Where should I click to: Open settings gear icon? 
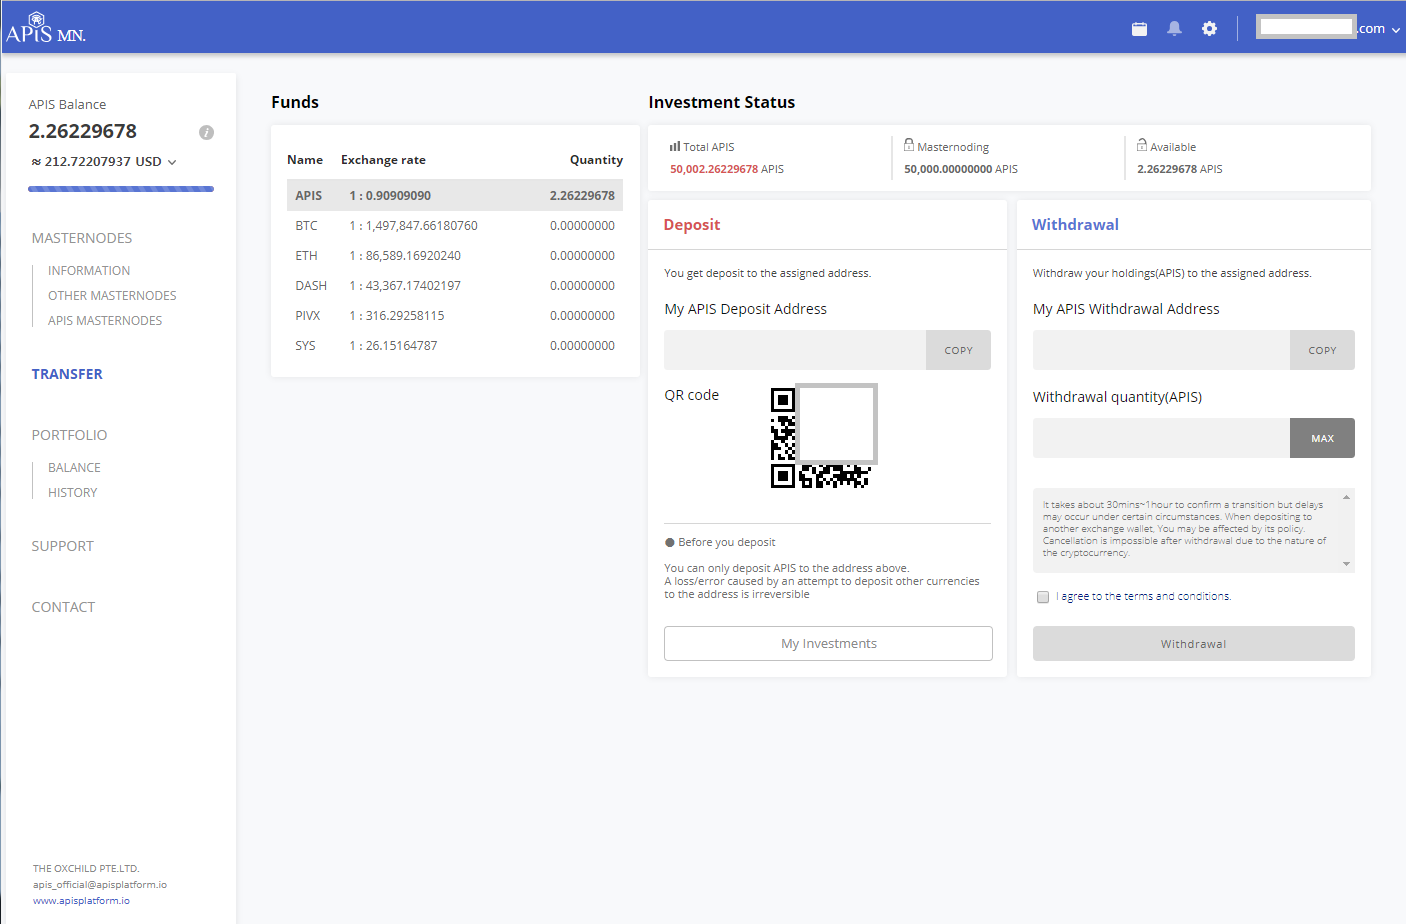click(x=1209, y=29)
